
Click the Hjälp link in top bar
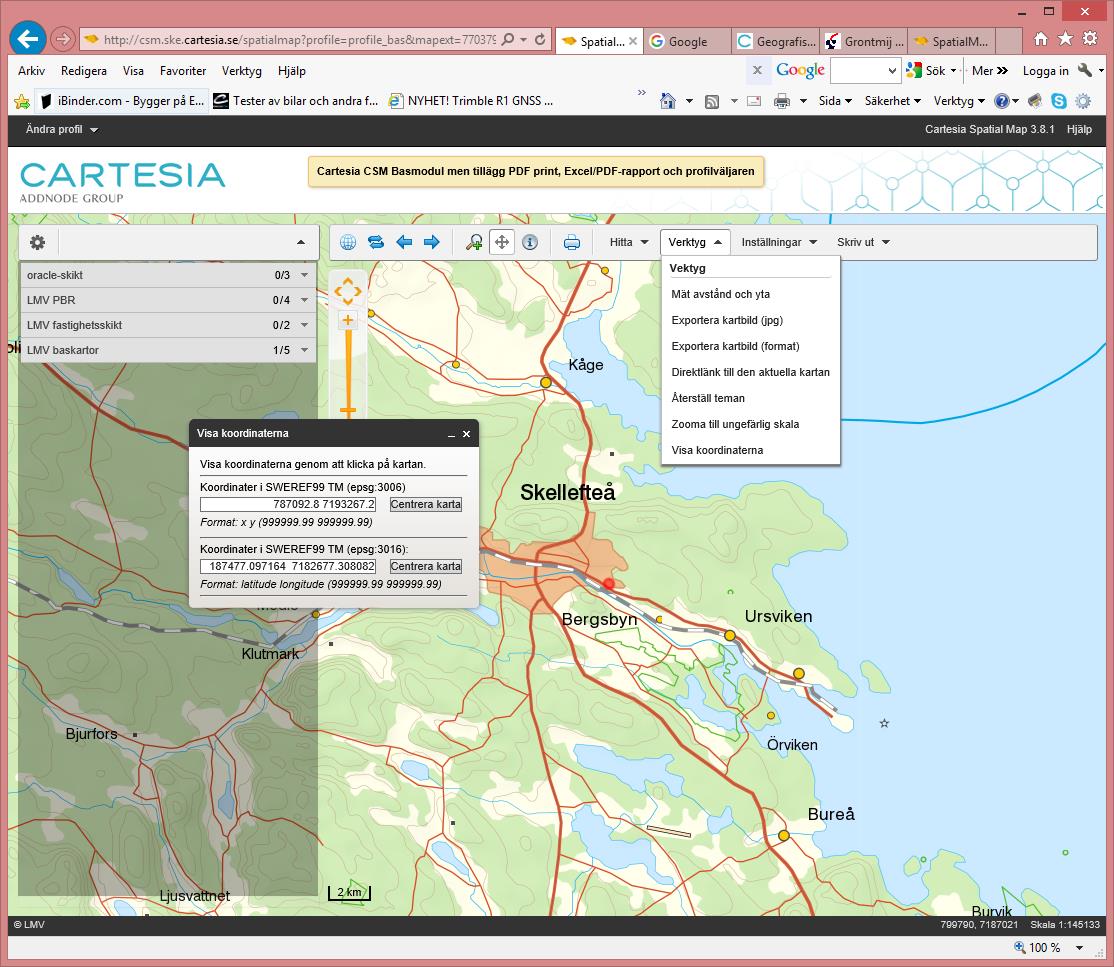[x=1078, y=129]
